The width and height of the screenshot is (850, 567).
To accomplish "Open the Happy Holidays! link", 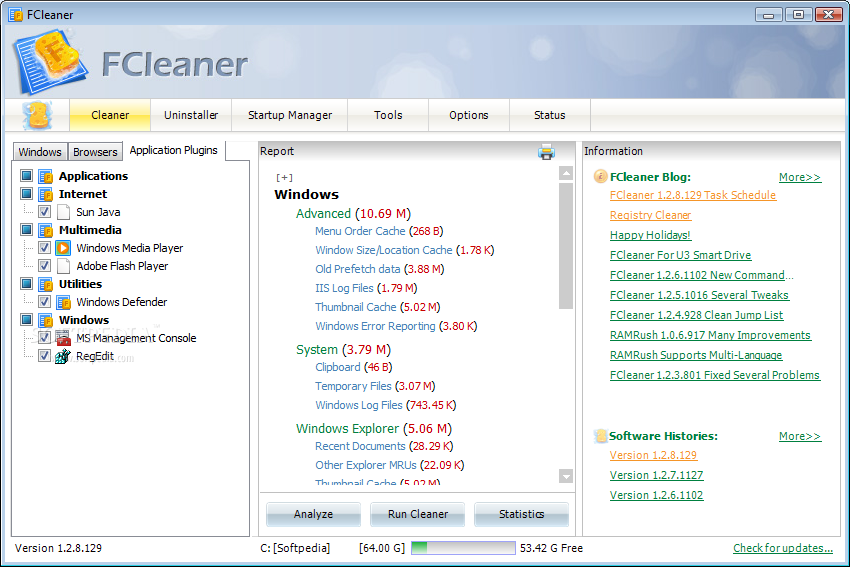I will point(651,235).
